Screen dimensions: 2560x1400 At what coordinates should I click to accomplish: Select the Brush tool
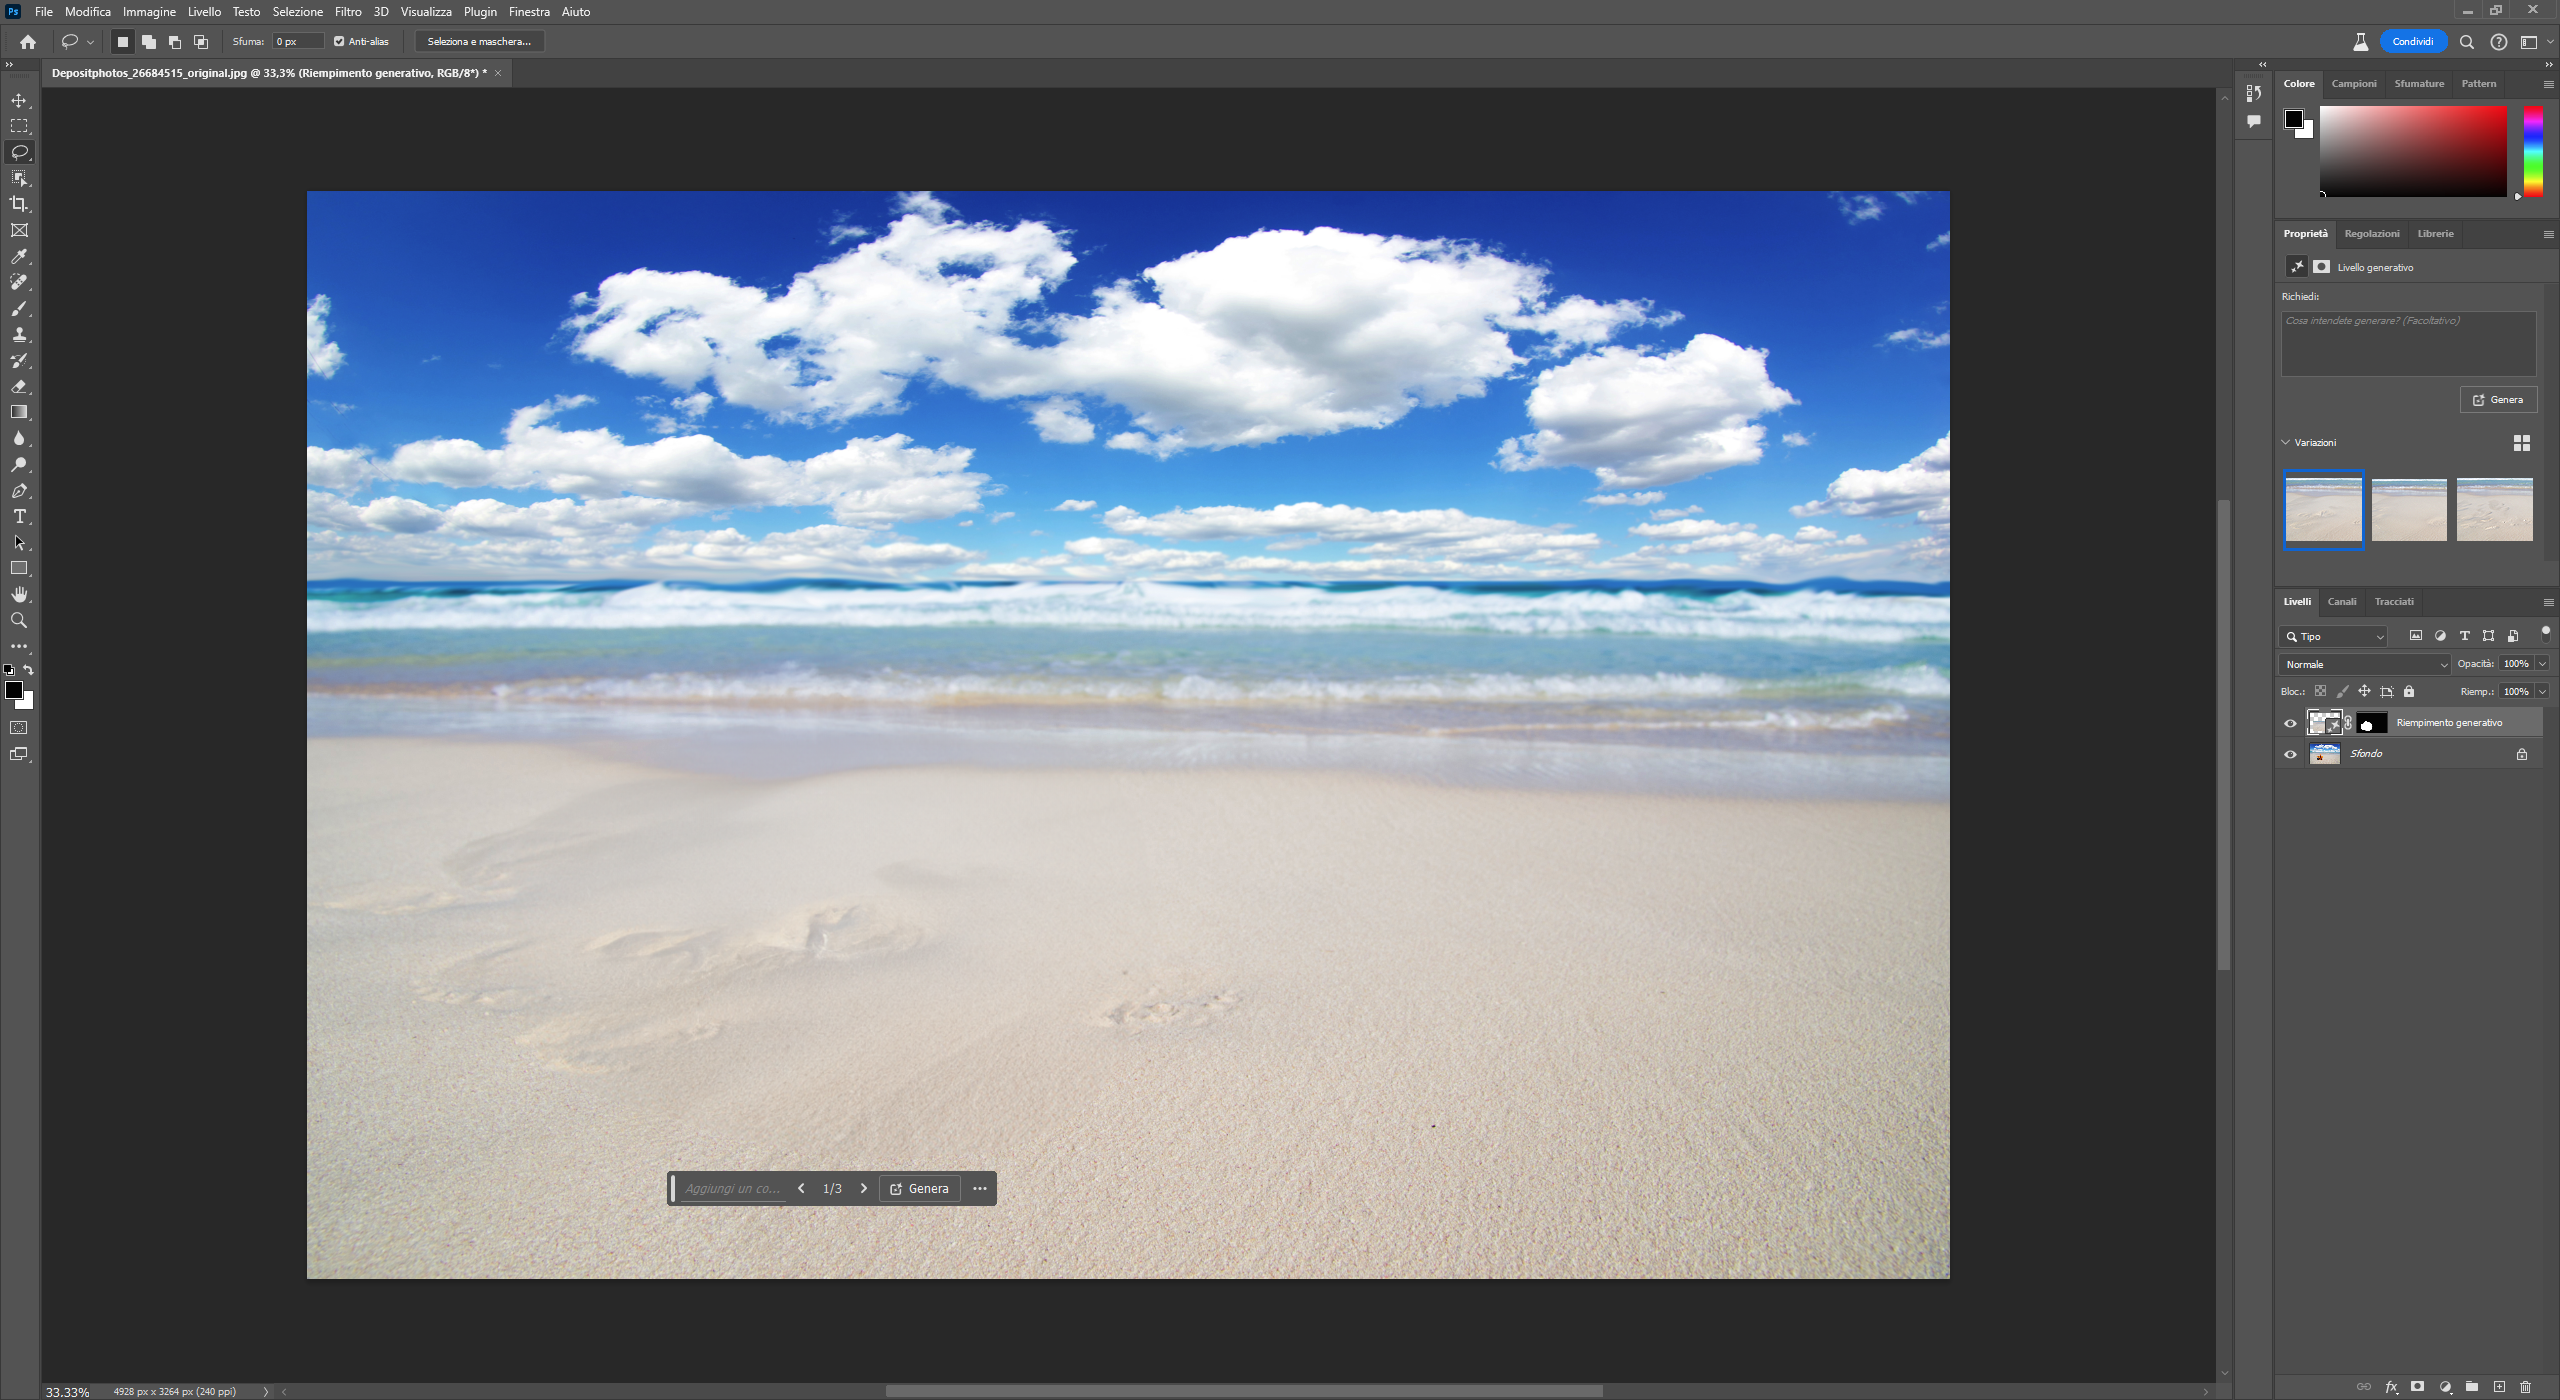coord(19,309)
